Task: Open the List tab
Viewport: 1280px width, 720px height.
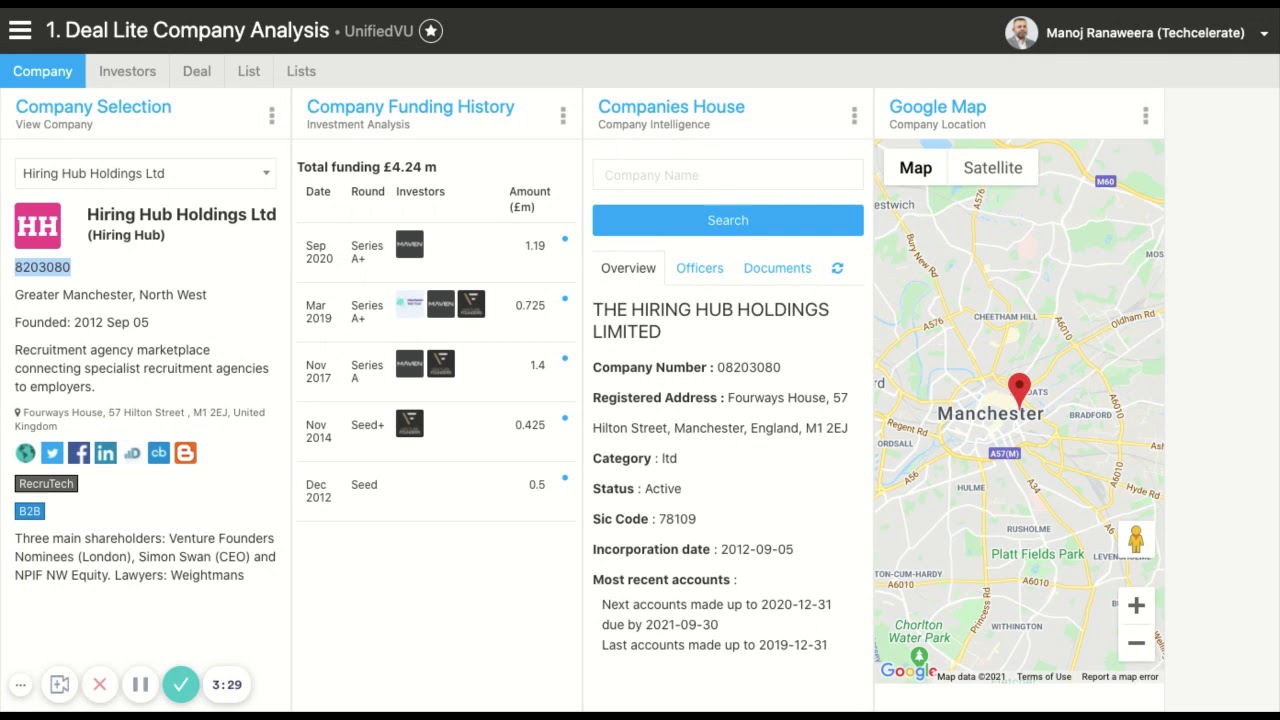Action: click(x=249, y=71)
